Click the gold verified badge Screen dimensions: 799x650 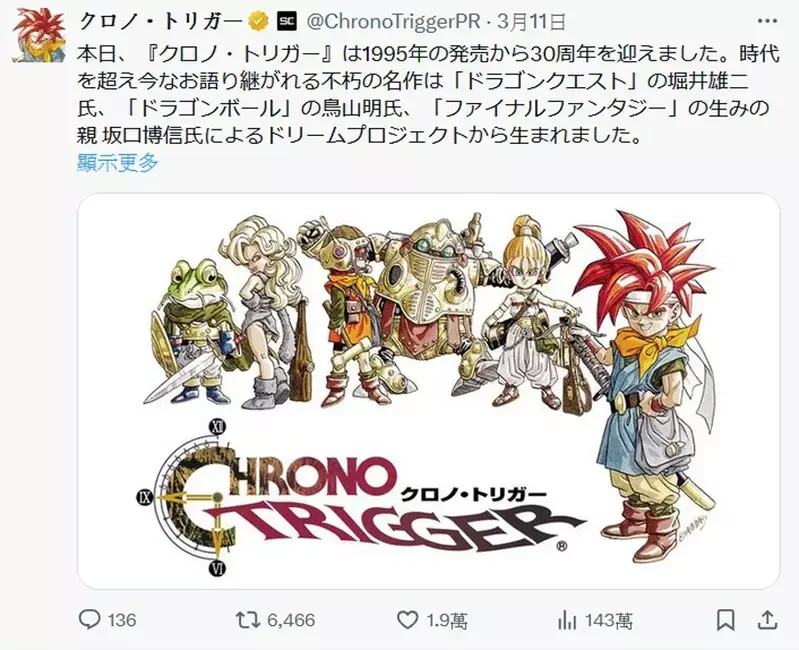(258, 21)
